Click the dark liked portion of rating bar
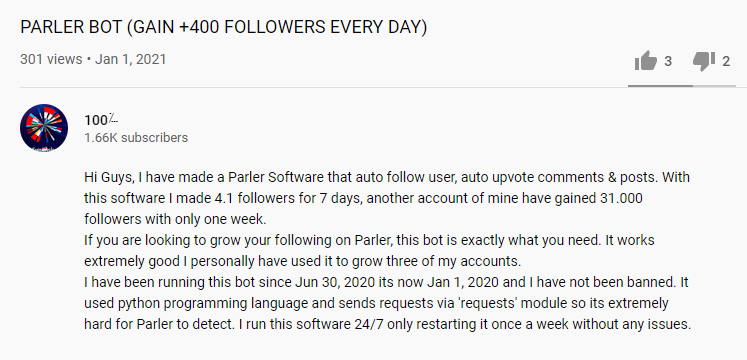Image resolution: width=747 pixels, height=360 pixels. pyautogui.click(x=660, y=86)
